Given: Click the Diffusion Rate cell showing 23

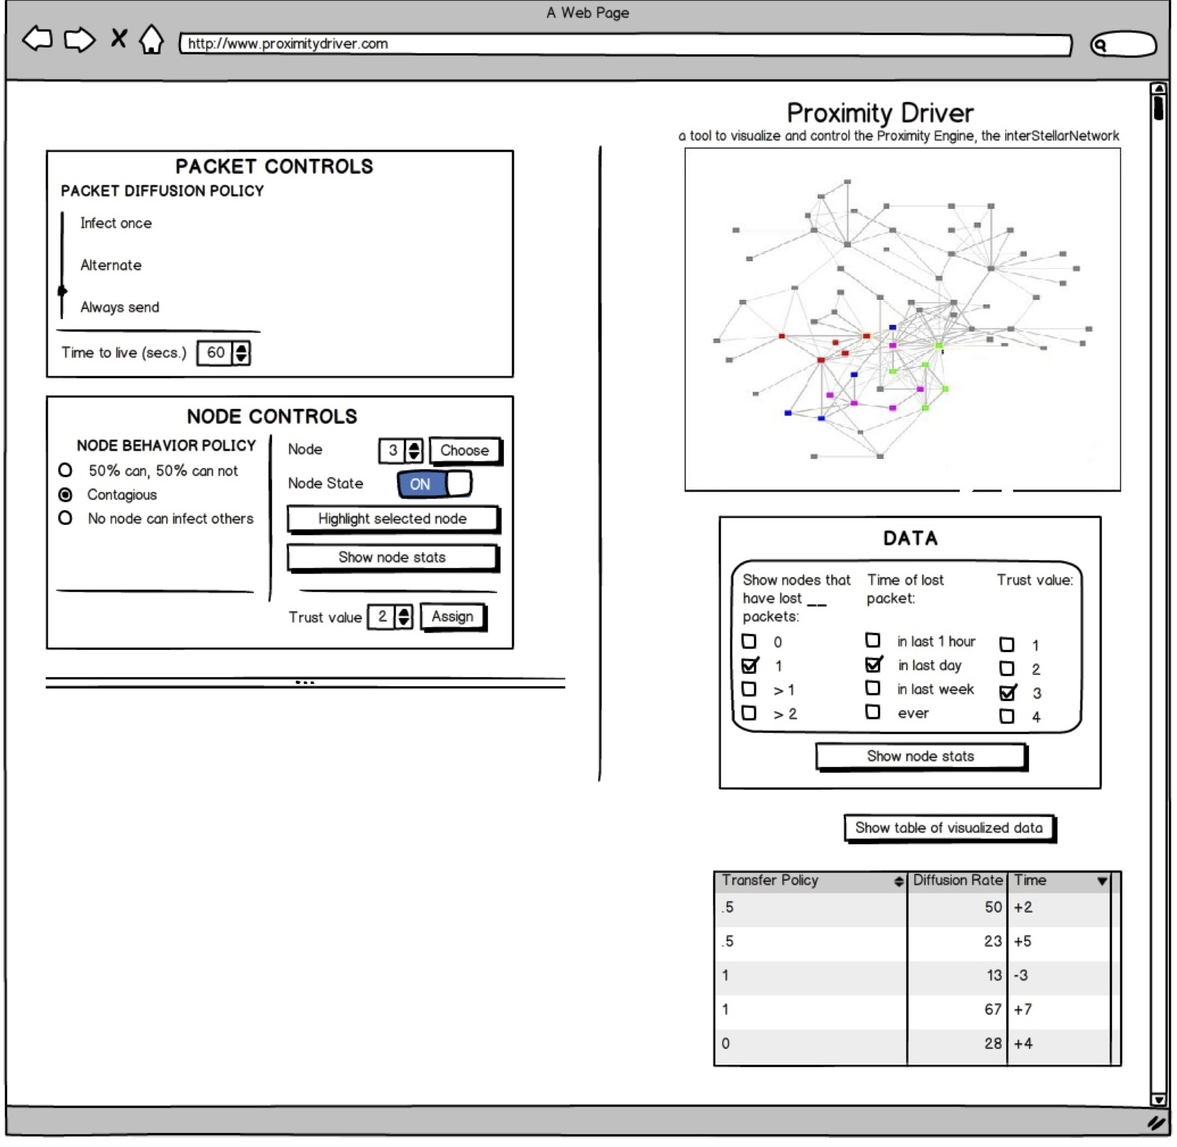Looking at the screenshot, I should click(957, 941).
